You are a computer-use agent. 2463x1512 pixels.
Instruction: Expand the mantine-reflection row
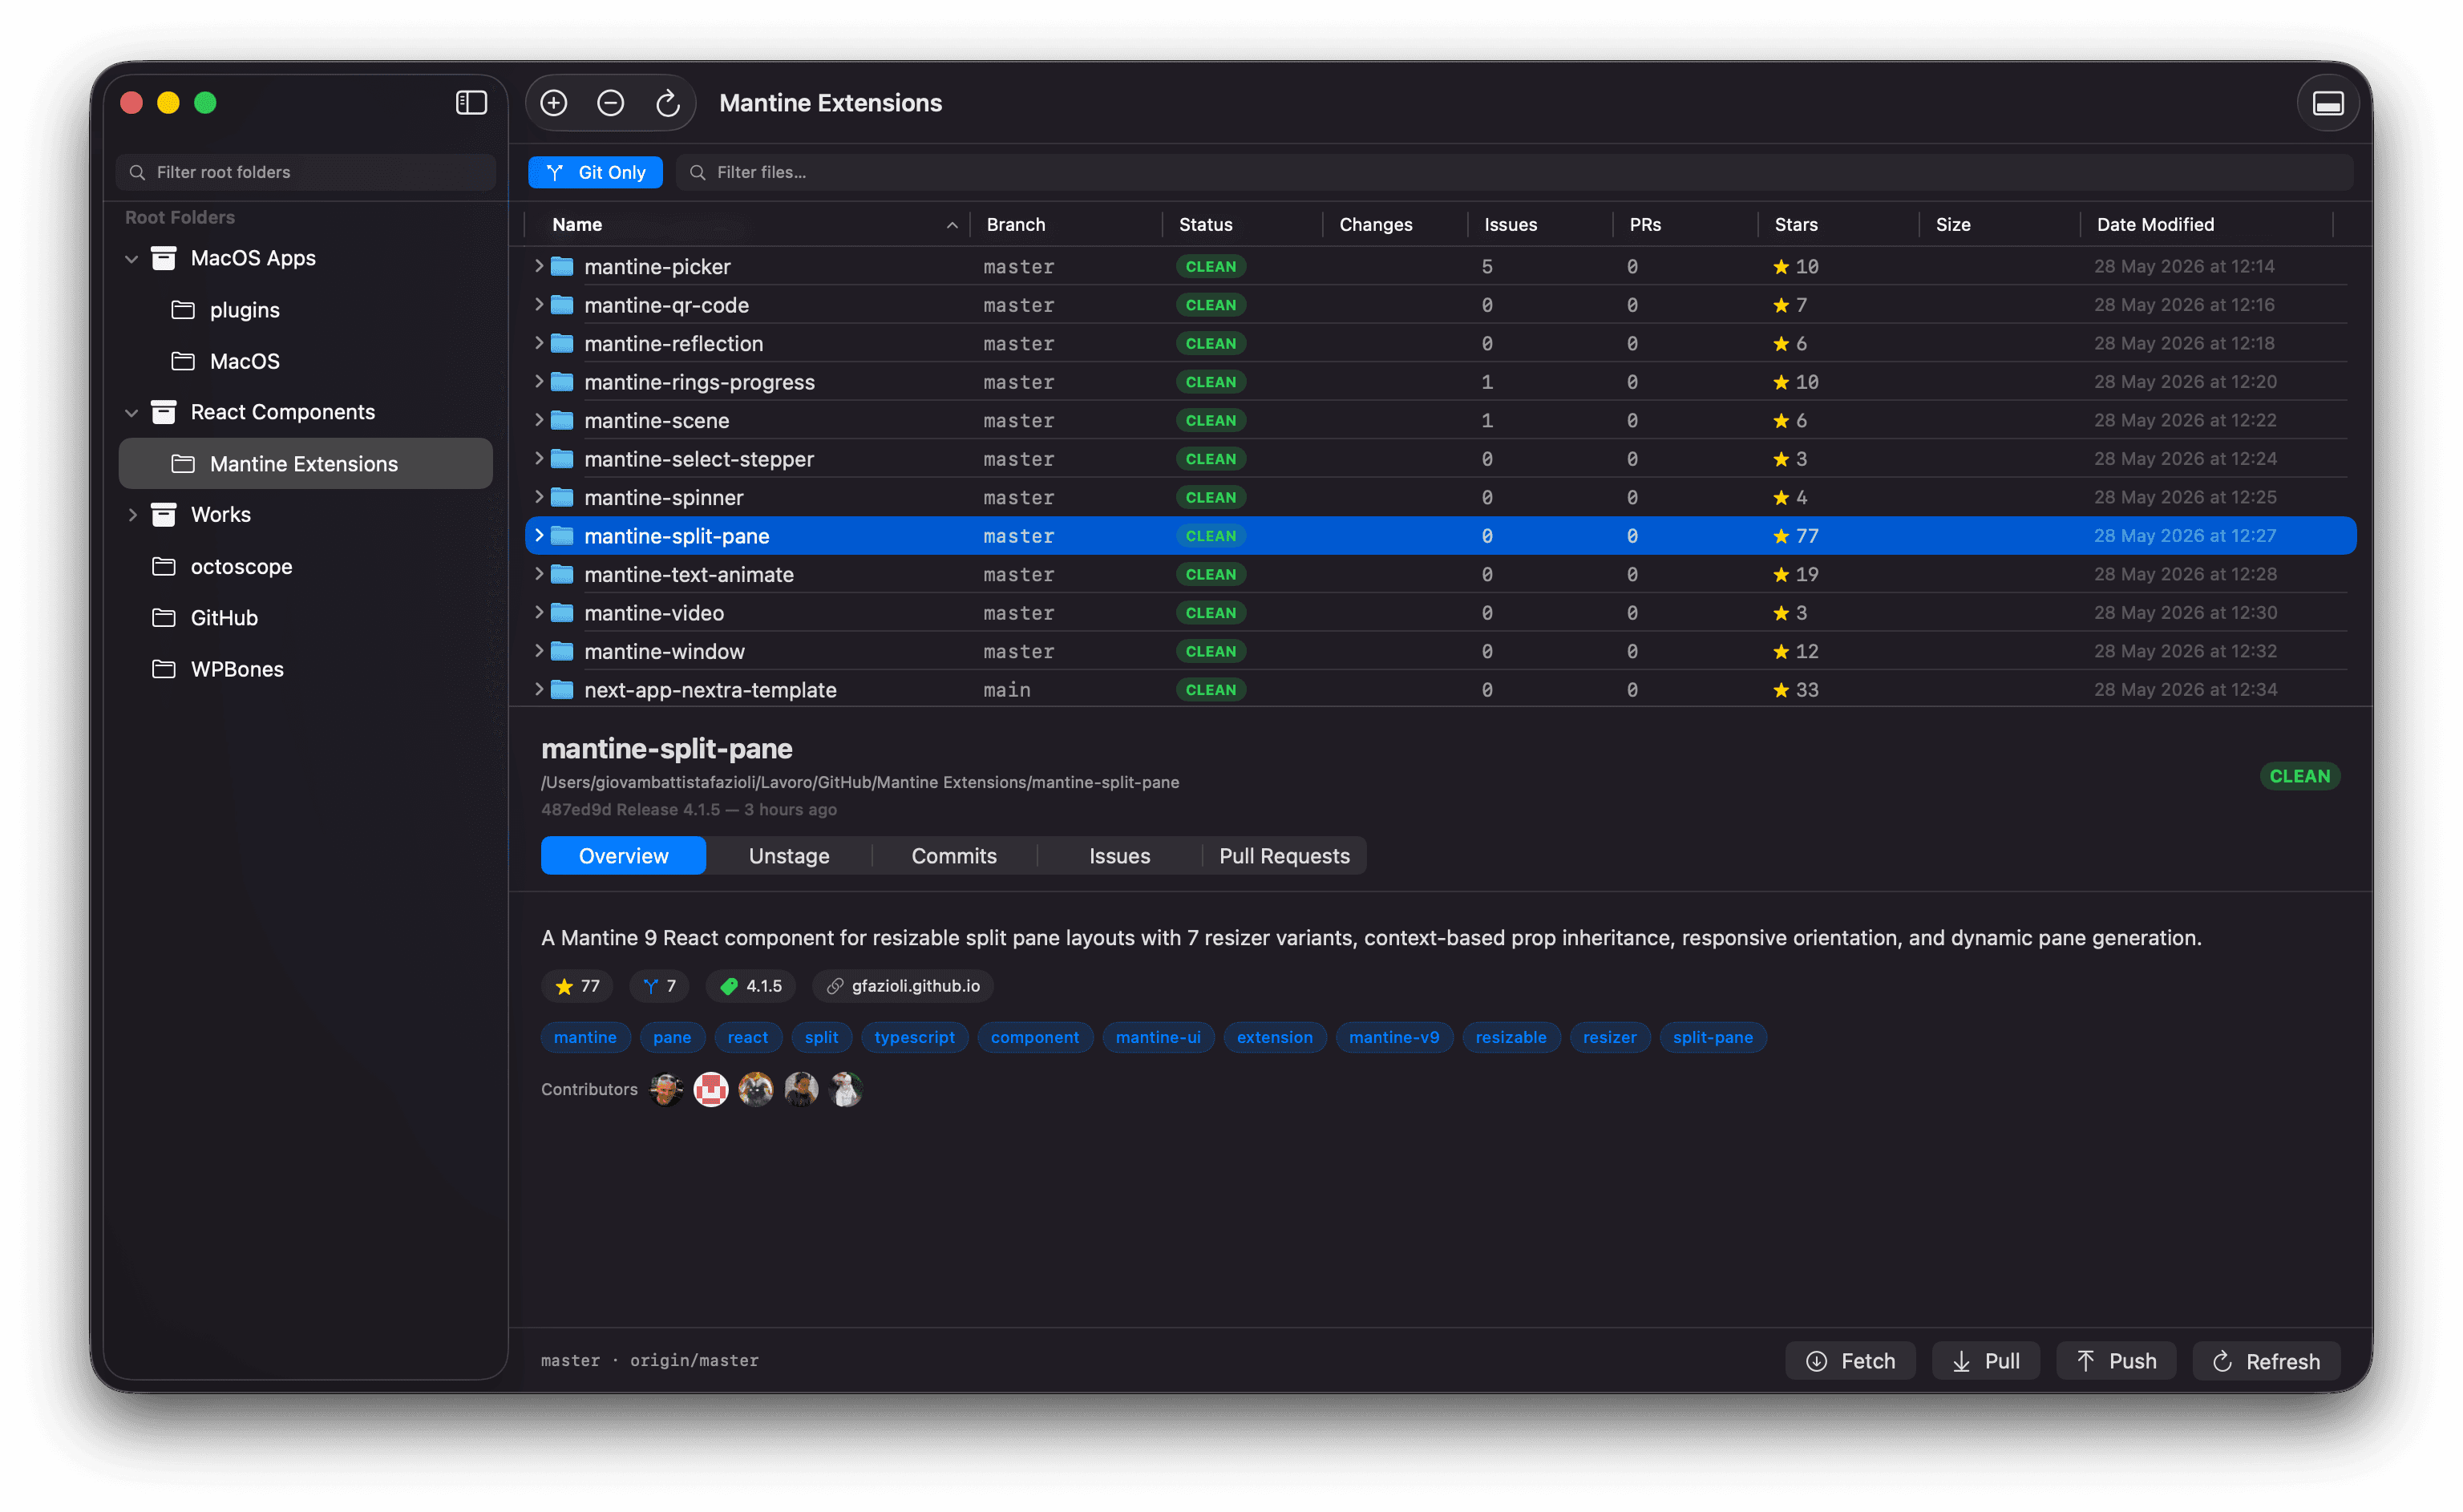pos(539,343)
